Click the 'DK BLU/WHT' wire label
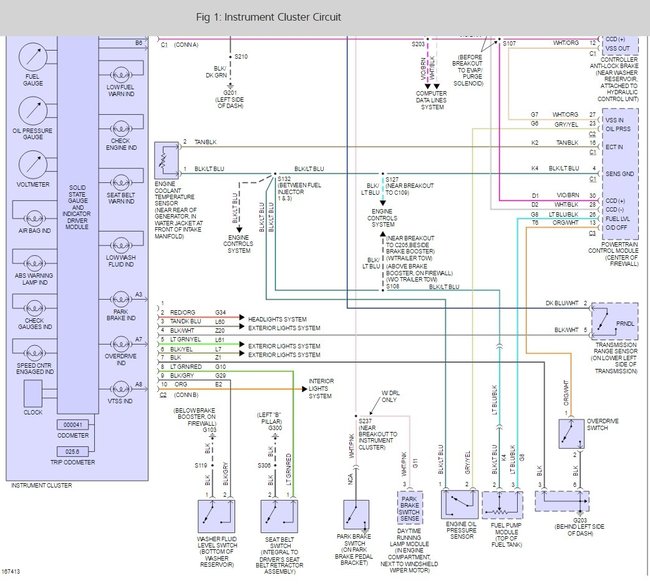650x588 pixels. tap(562, 303)
